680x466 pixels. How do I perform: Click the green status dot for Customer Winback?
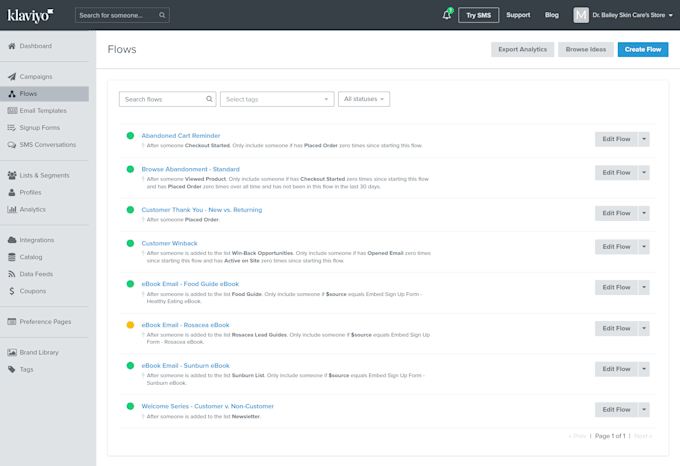[130, 243]
